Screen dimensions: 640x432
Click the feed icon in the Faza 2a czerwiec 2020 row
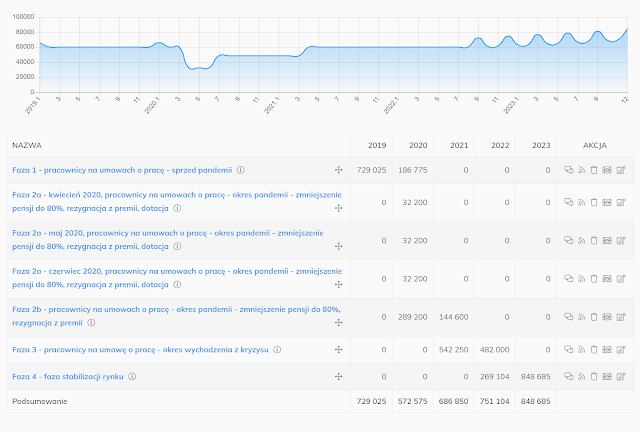pos(582,278)
